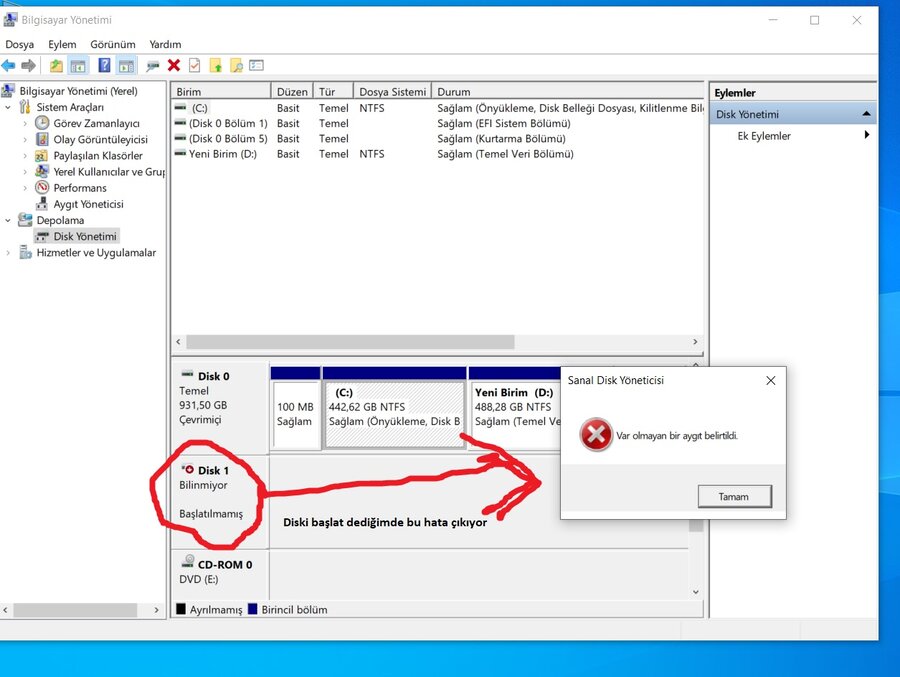Sort by the Birim column header
This screenshot has height=677, width=900.
coord(221,91)
